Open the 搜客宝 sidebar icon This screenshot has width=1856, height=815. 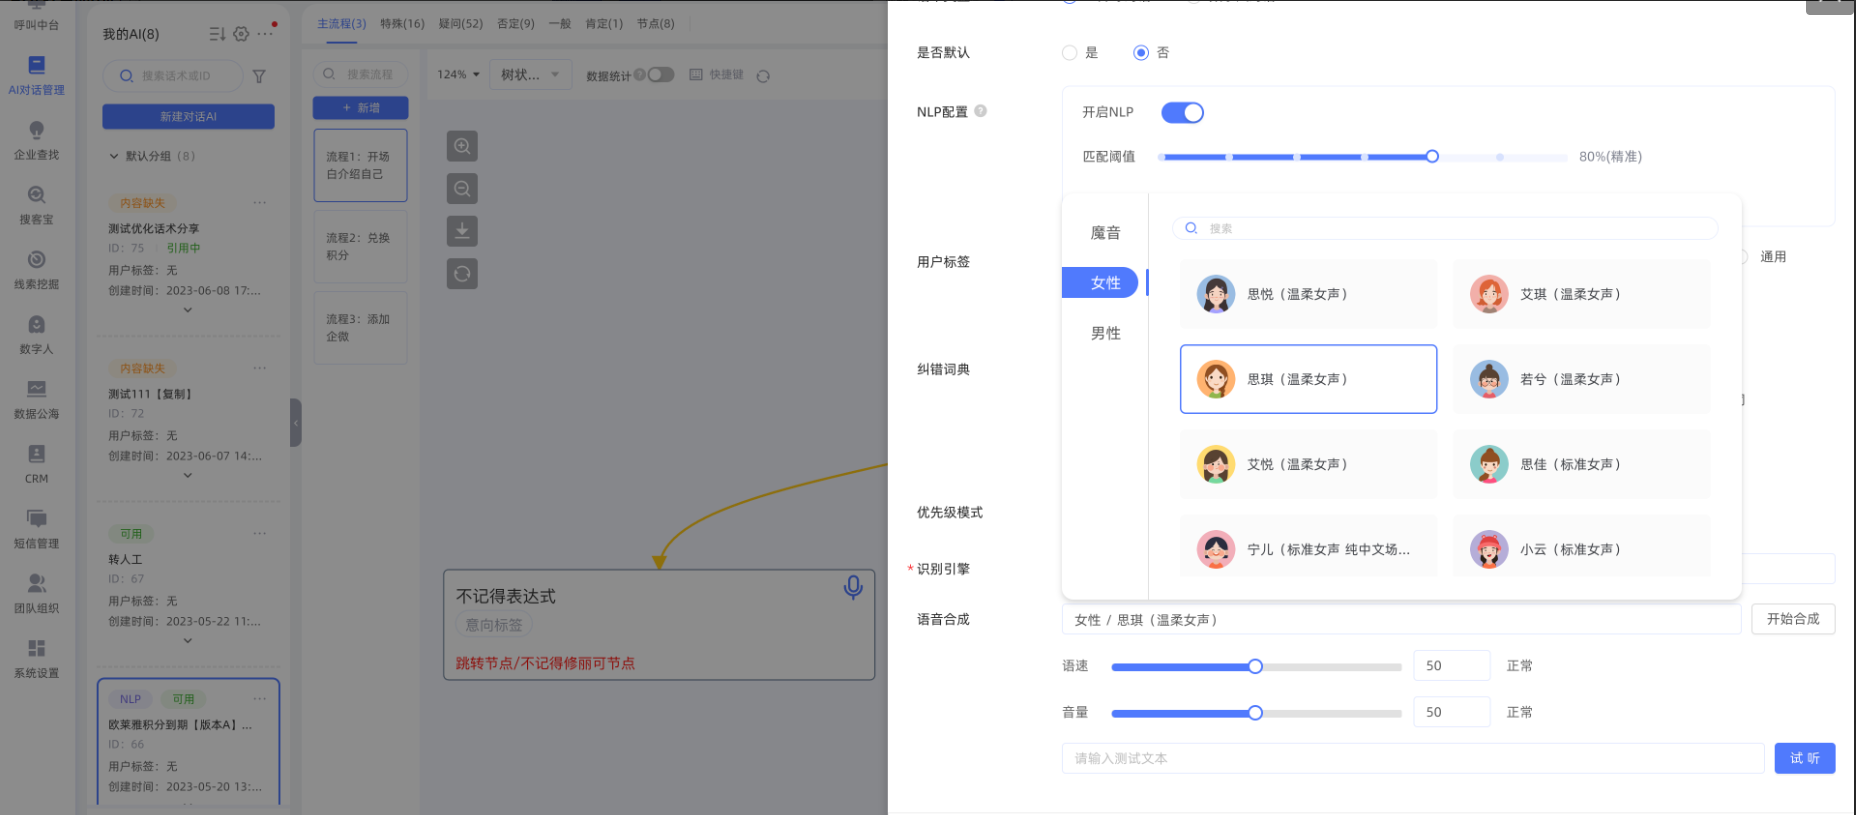pyautogui.click(x=37, y=204)
